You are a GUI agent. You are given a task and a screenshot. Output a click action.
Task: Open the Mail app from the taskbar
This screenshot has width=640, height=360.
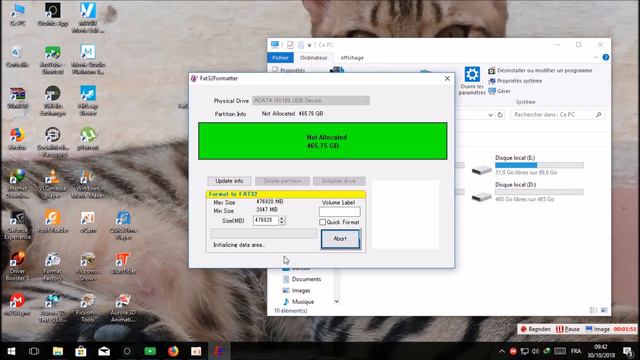(x=104, y=351)
